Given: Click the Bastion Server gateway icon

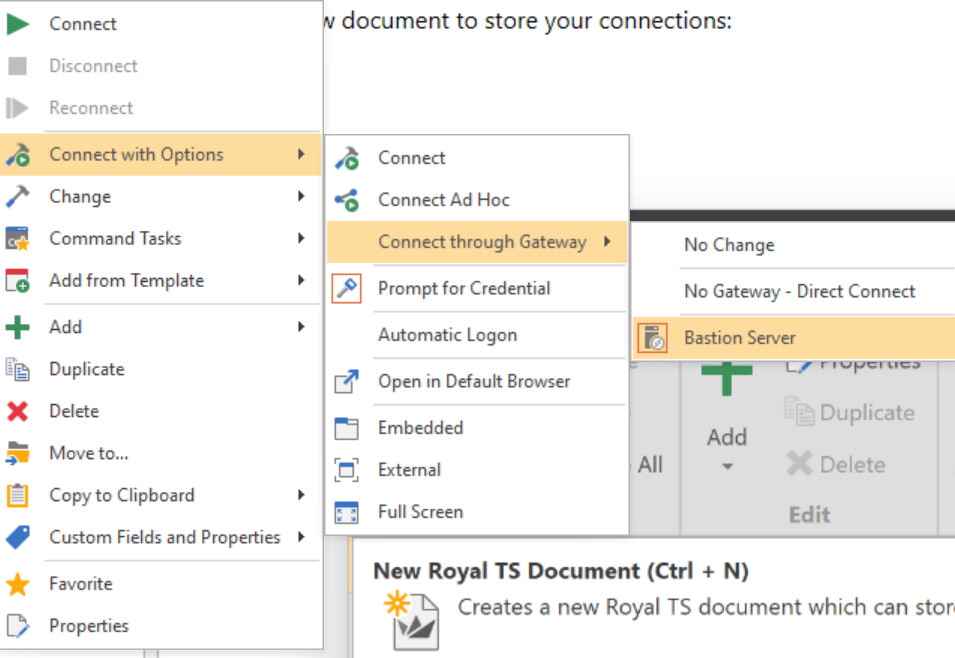Looking at the screenshot, I should click(x=652, y=338).
